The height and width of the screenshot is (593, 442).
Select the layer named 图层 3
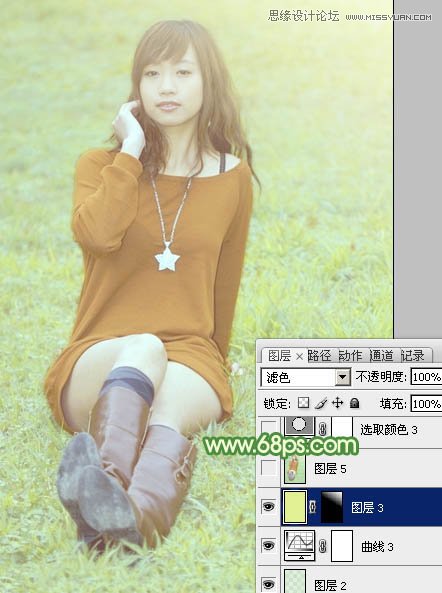(367, 508)
